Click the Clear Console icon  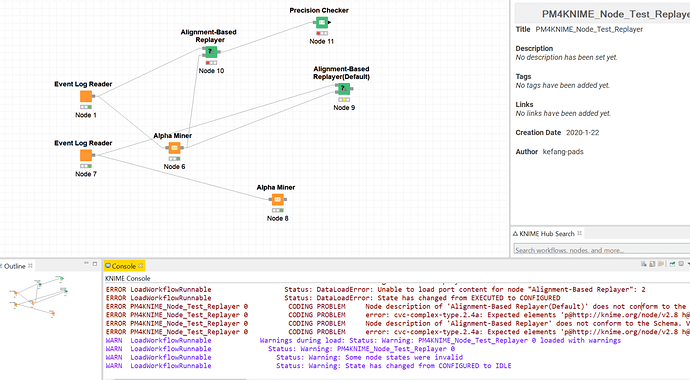[x=643, y=264]
